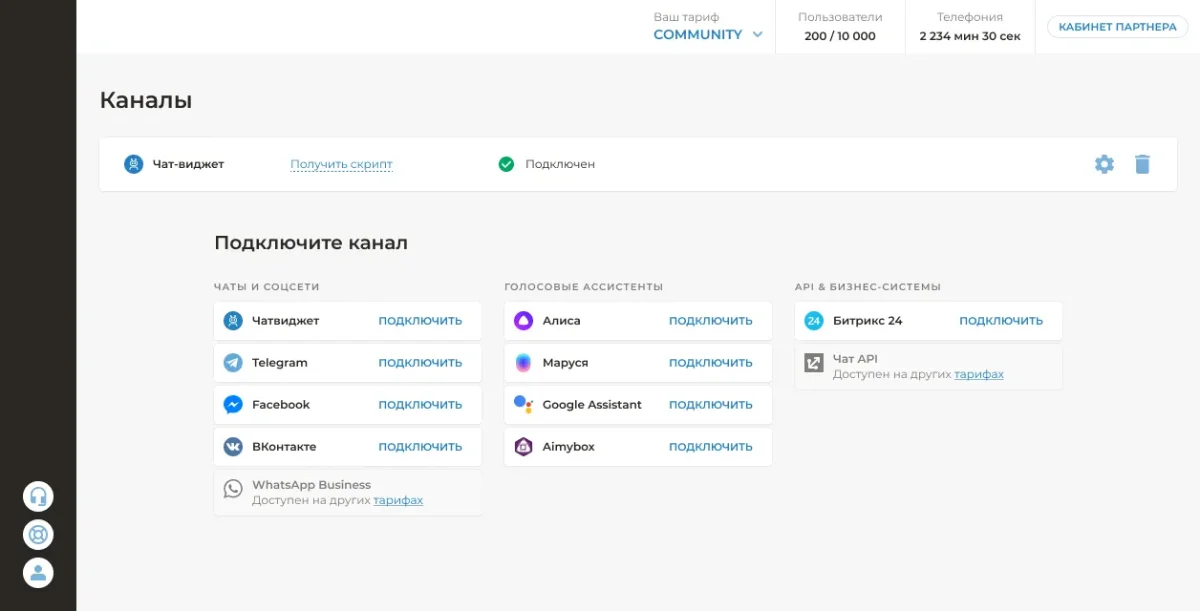This screenshot has width=1200, height=611.
Task: Click the Подключите канал heading
Action: pyautogui.click(x=311, y=243)
